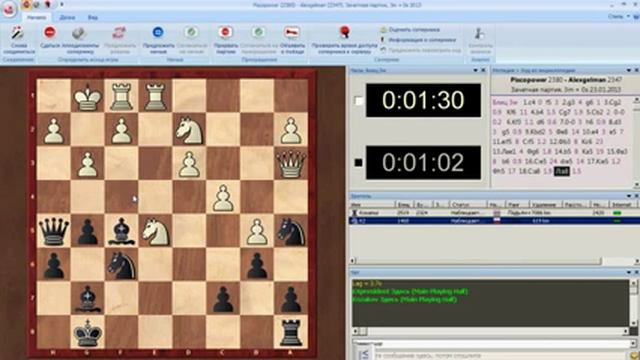Click the notation scrollbar up arrow
640x360 pixels.
636,100
